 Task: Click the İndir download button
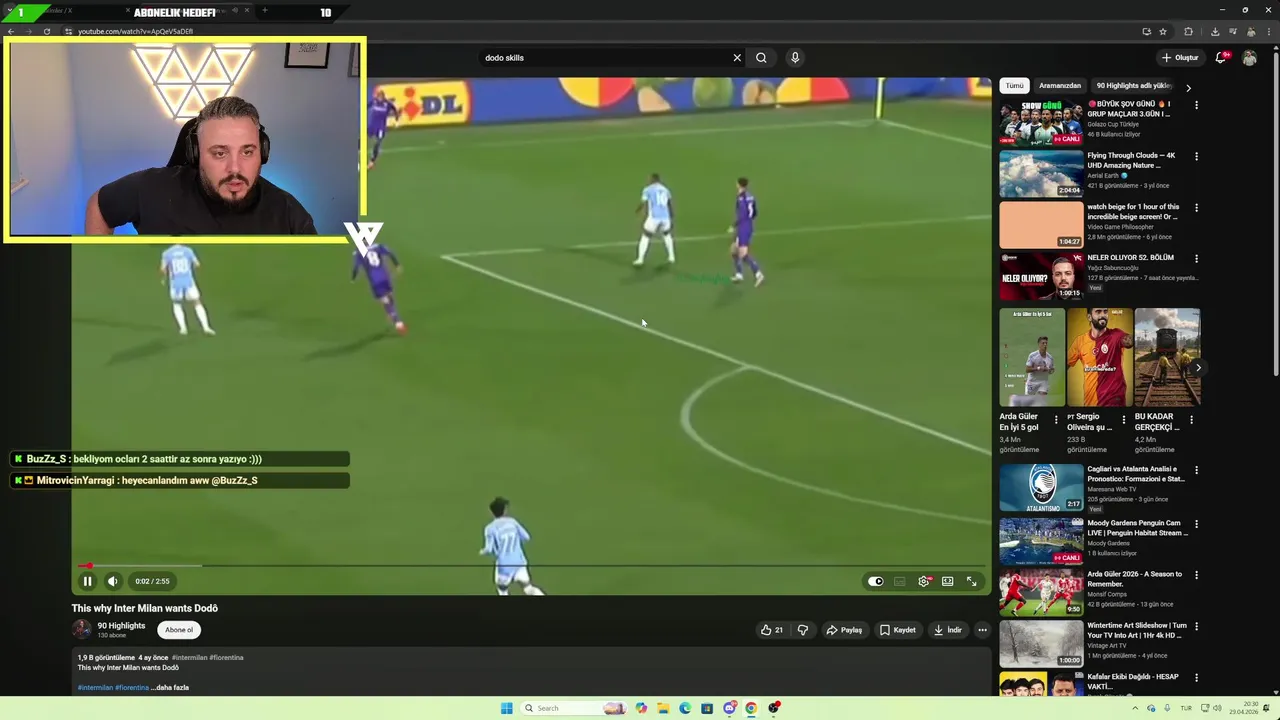[948, 630]
